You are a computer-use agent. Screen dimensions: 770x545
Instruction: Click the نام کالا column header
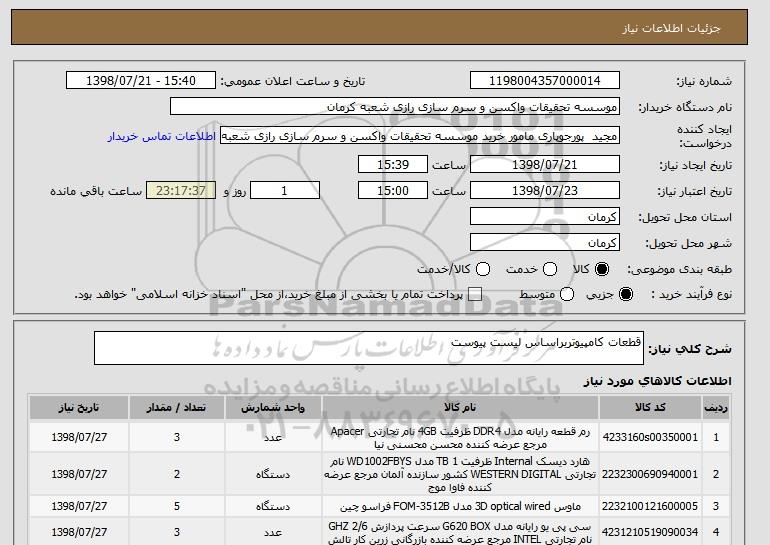click(460, 408)
